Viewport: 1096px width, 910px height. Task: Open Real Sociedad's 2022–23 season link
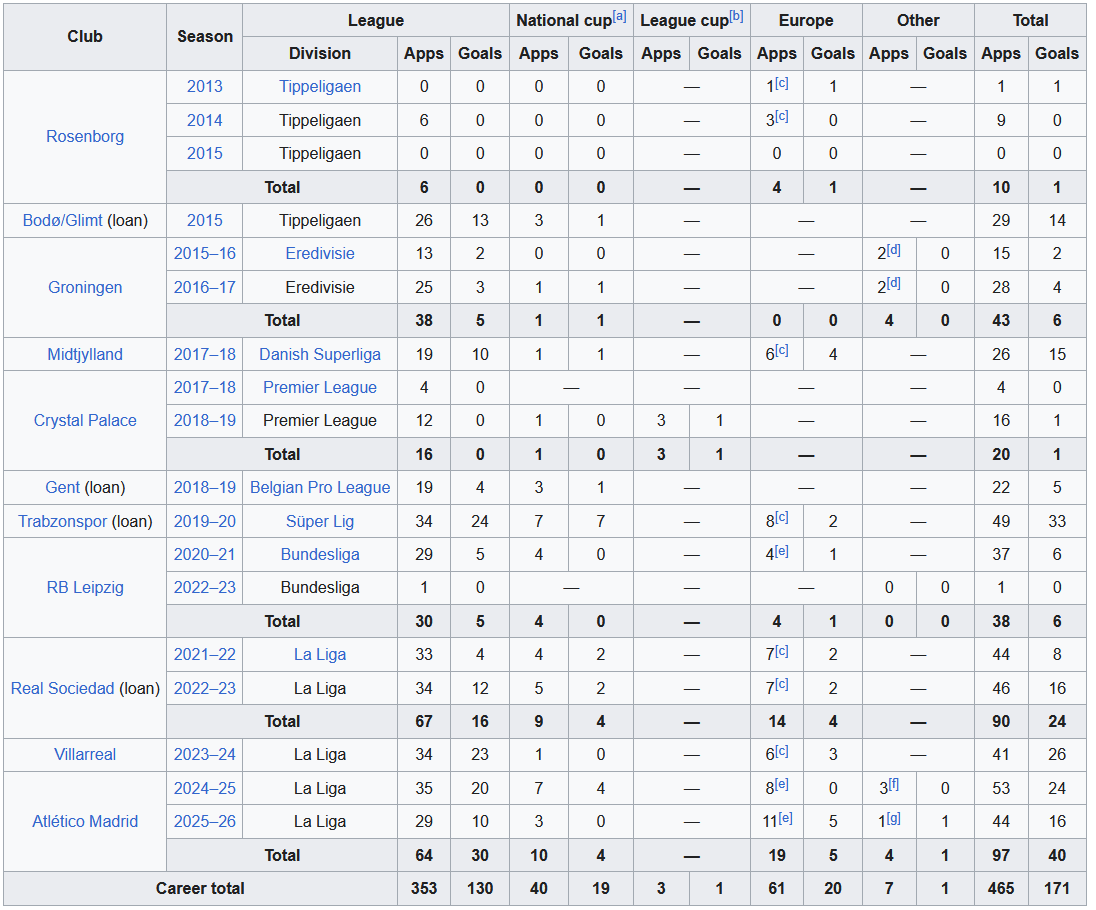[204, 688]
